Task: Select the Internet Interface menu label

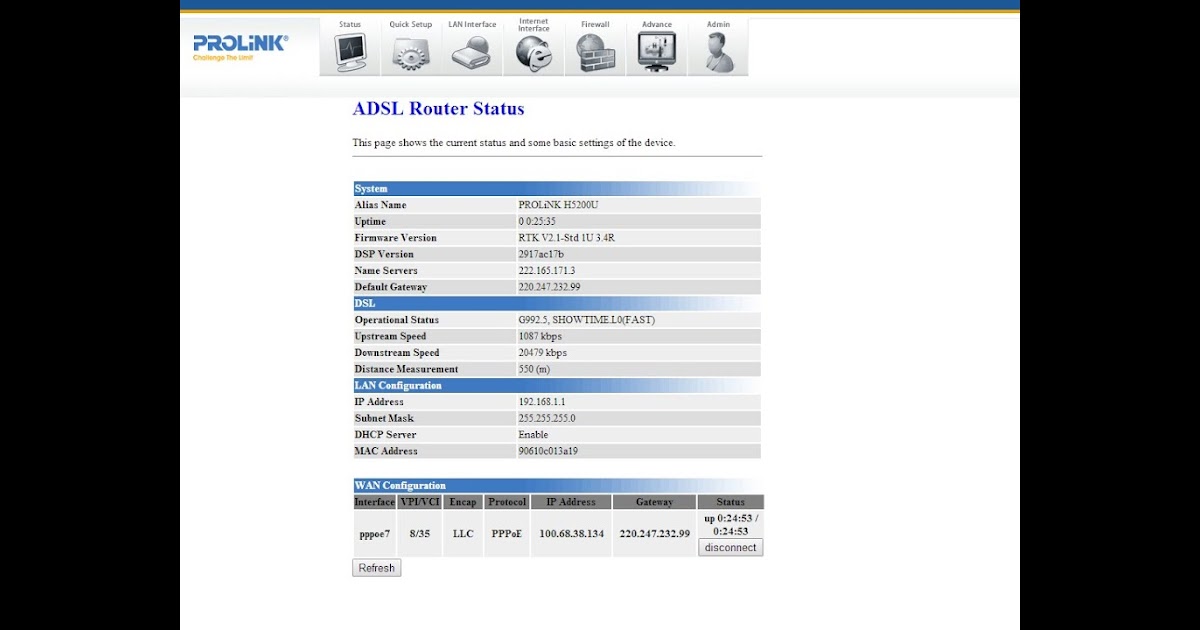Action: point(534,25)
